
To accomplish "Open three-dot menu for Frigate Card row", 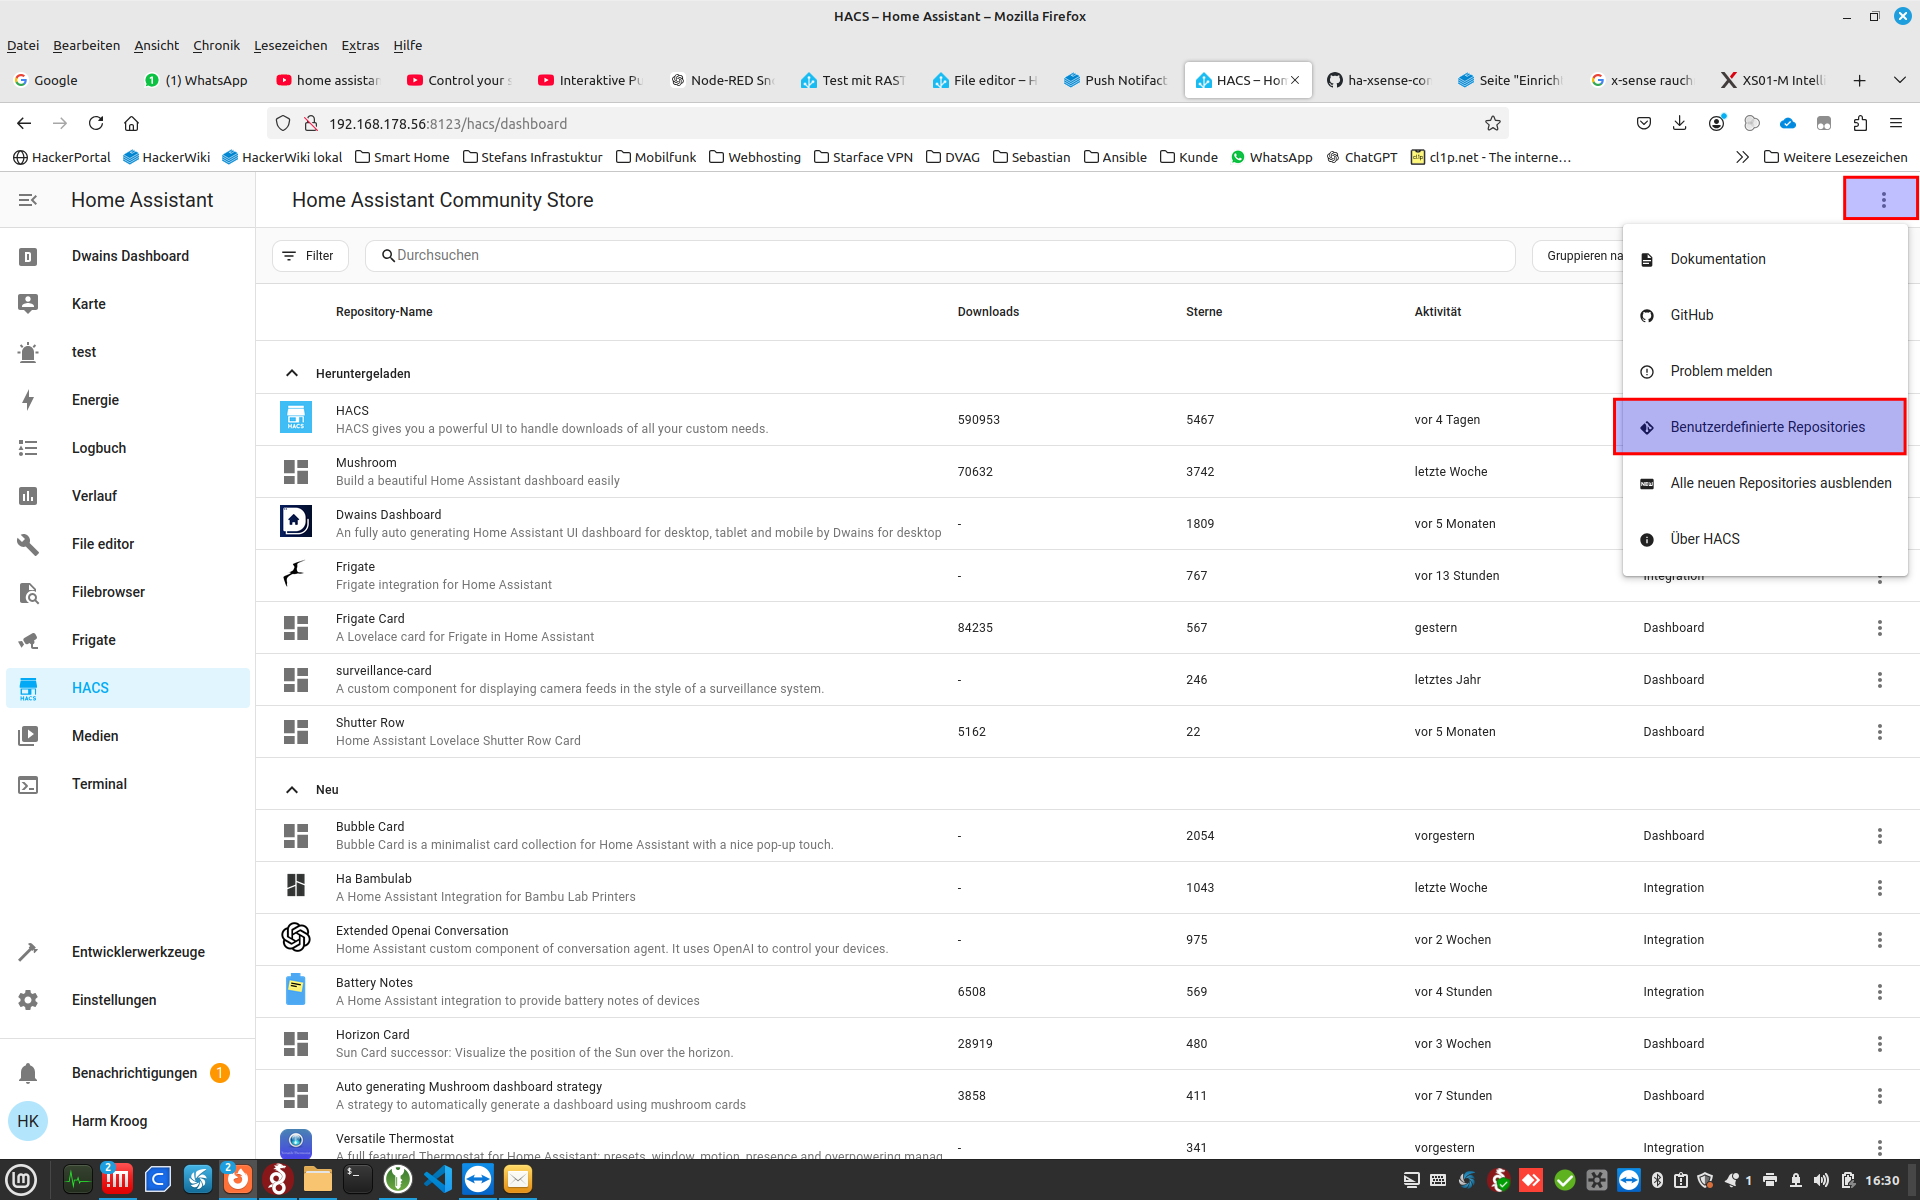I will 1879,628.
